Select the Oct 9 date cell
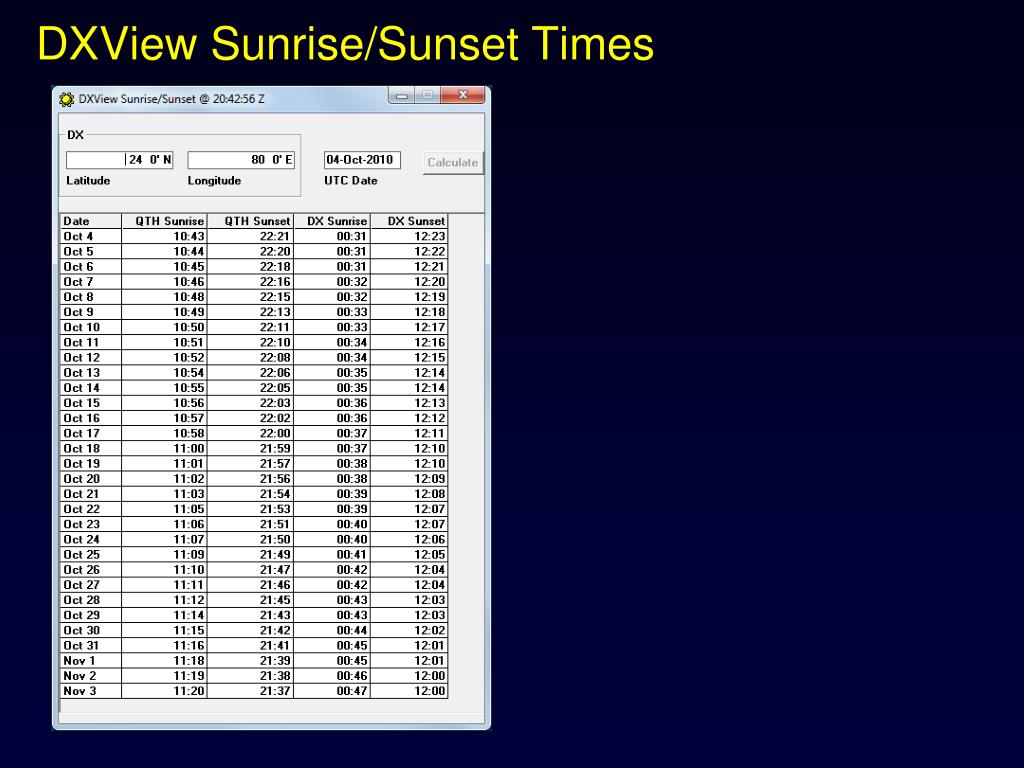1024x768 pixels. [x=91, y=312]
